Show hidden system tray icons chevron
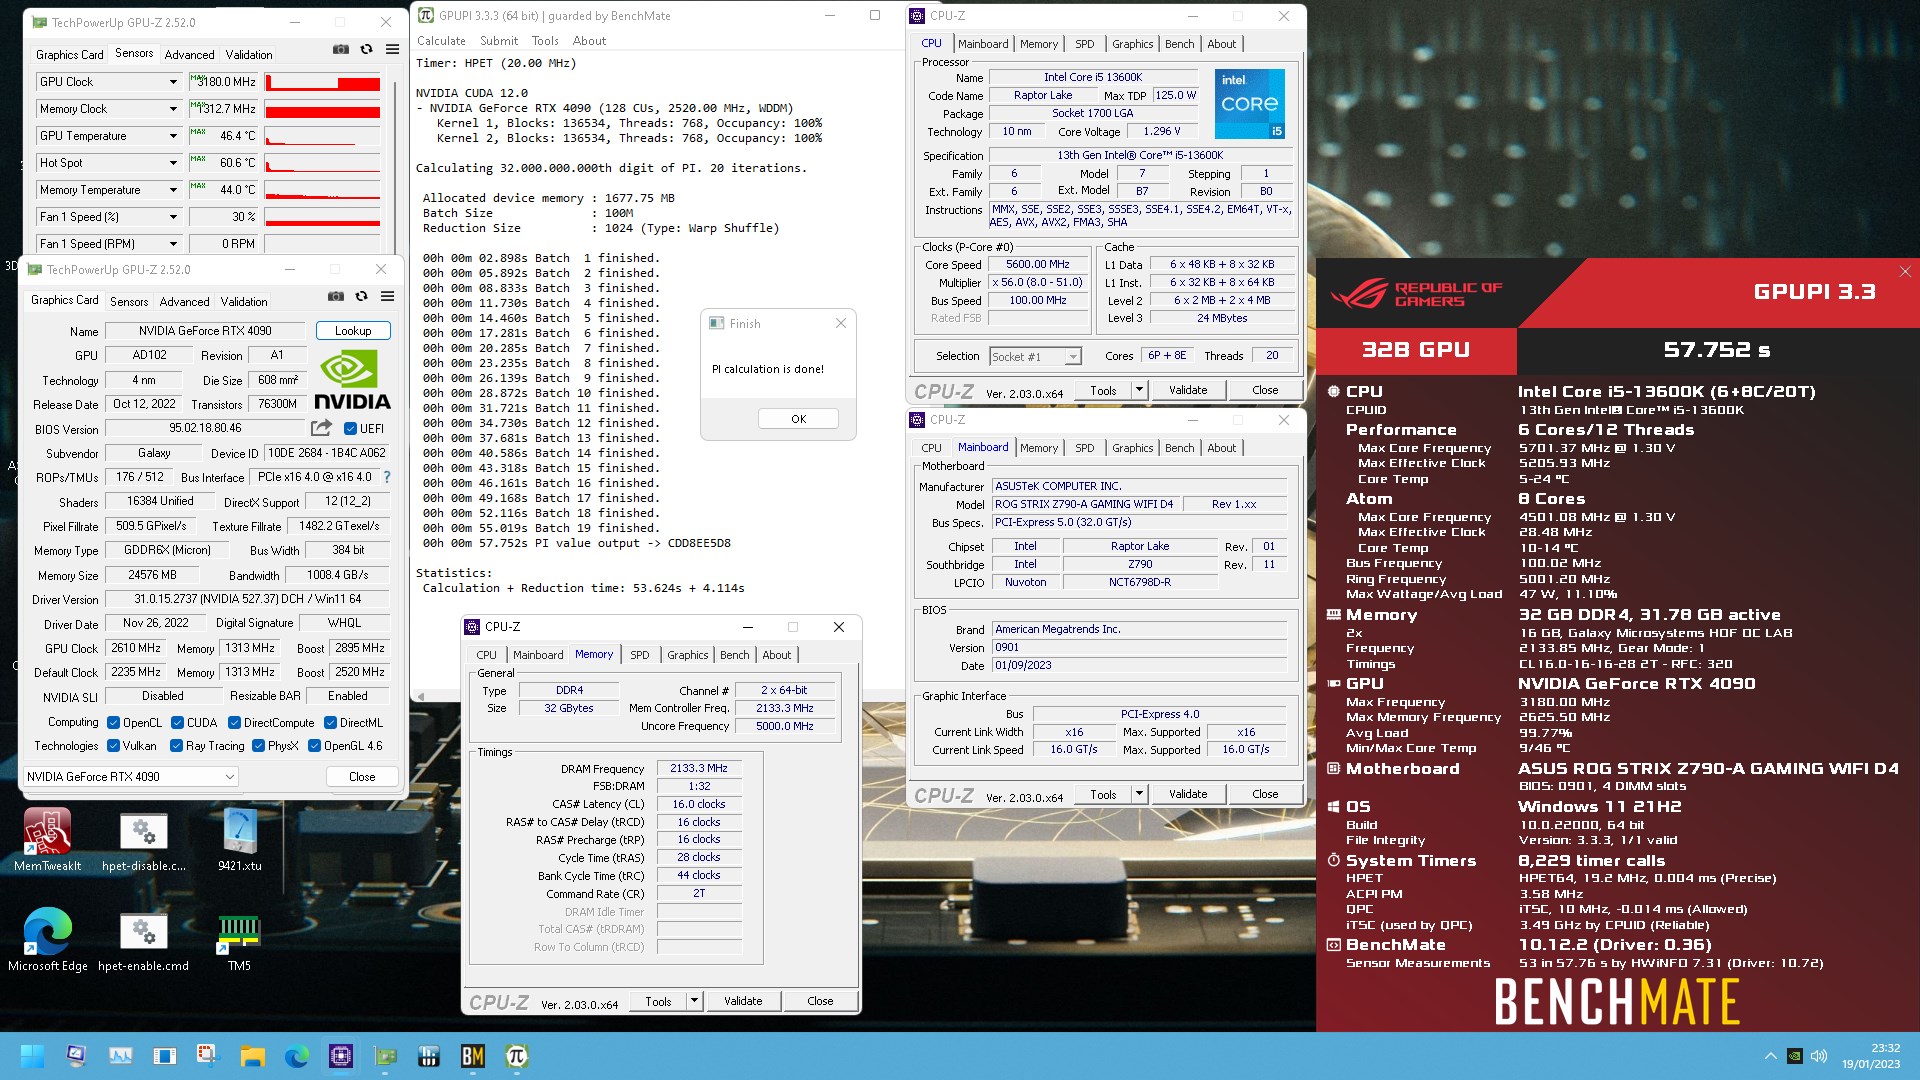The height and width of the screenshot is (1080, 1920). click(1770, 1056)
